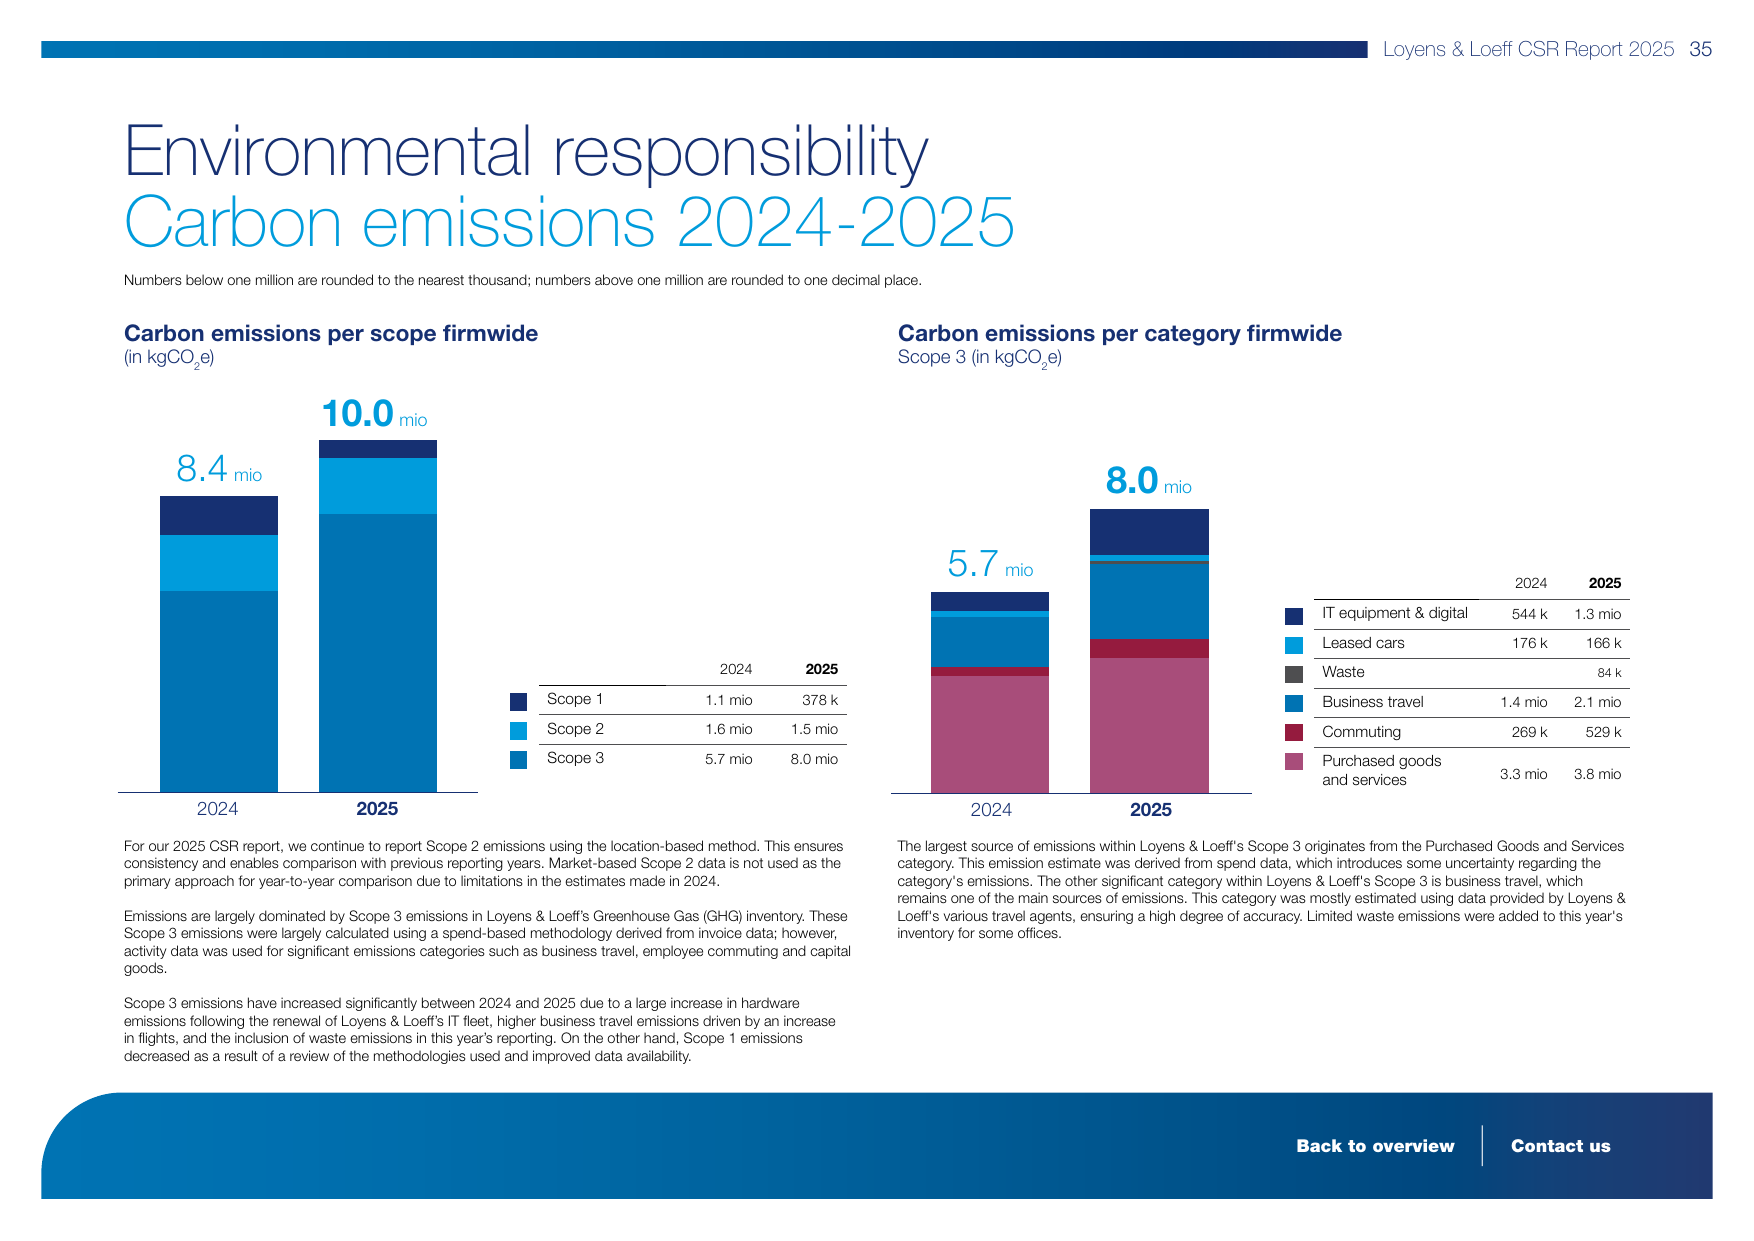The height and width of the screenshot is (1241, 1754).
Task: Click the Scope 3 legend color swatch
Action: pyautogui.click(x=518, y=759)
